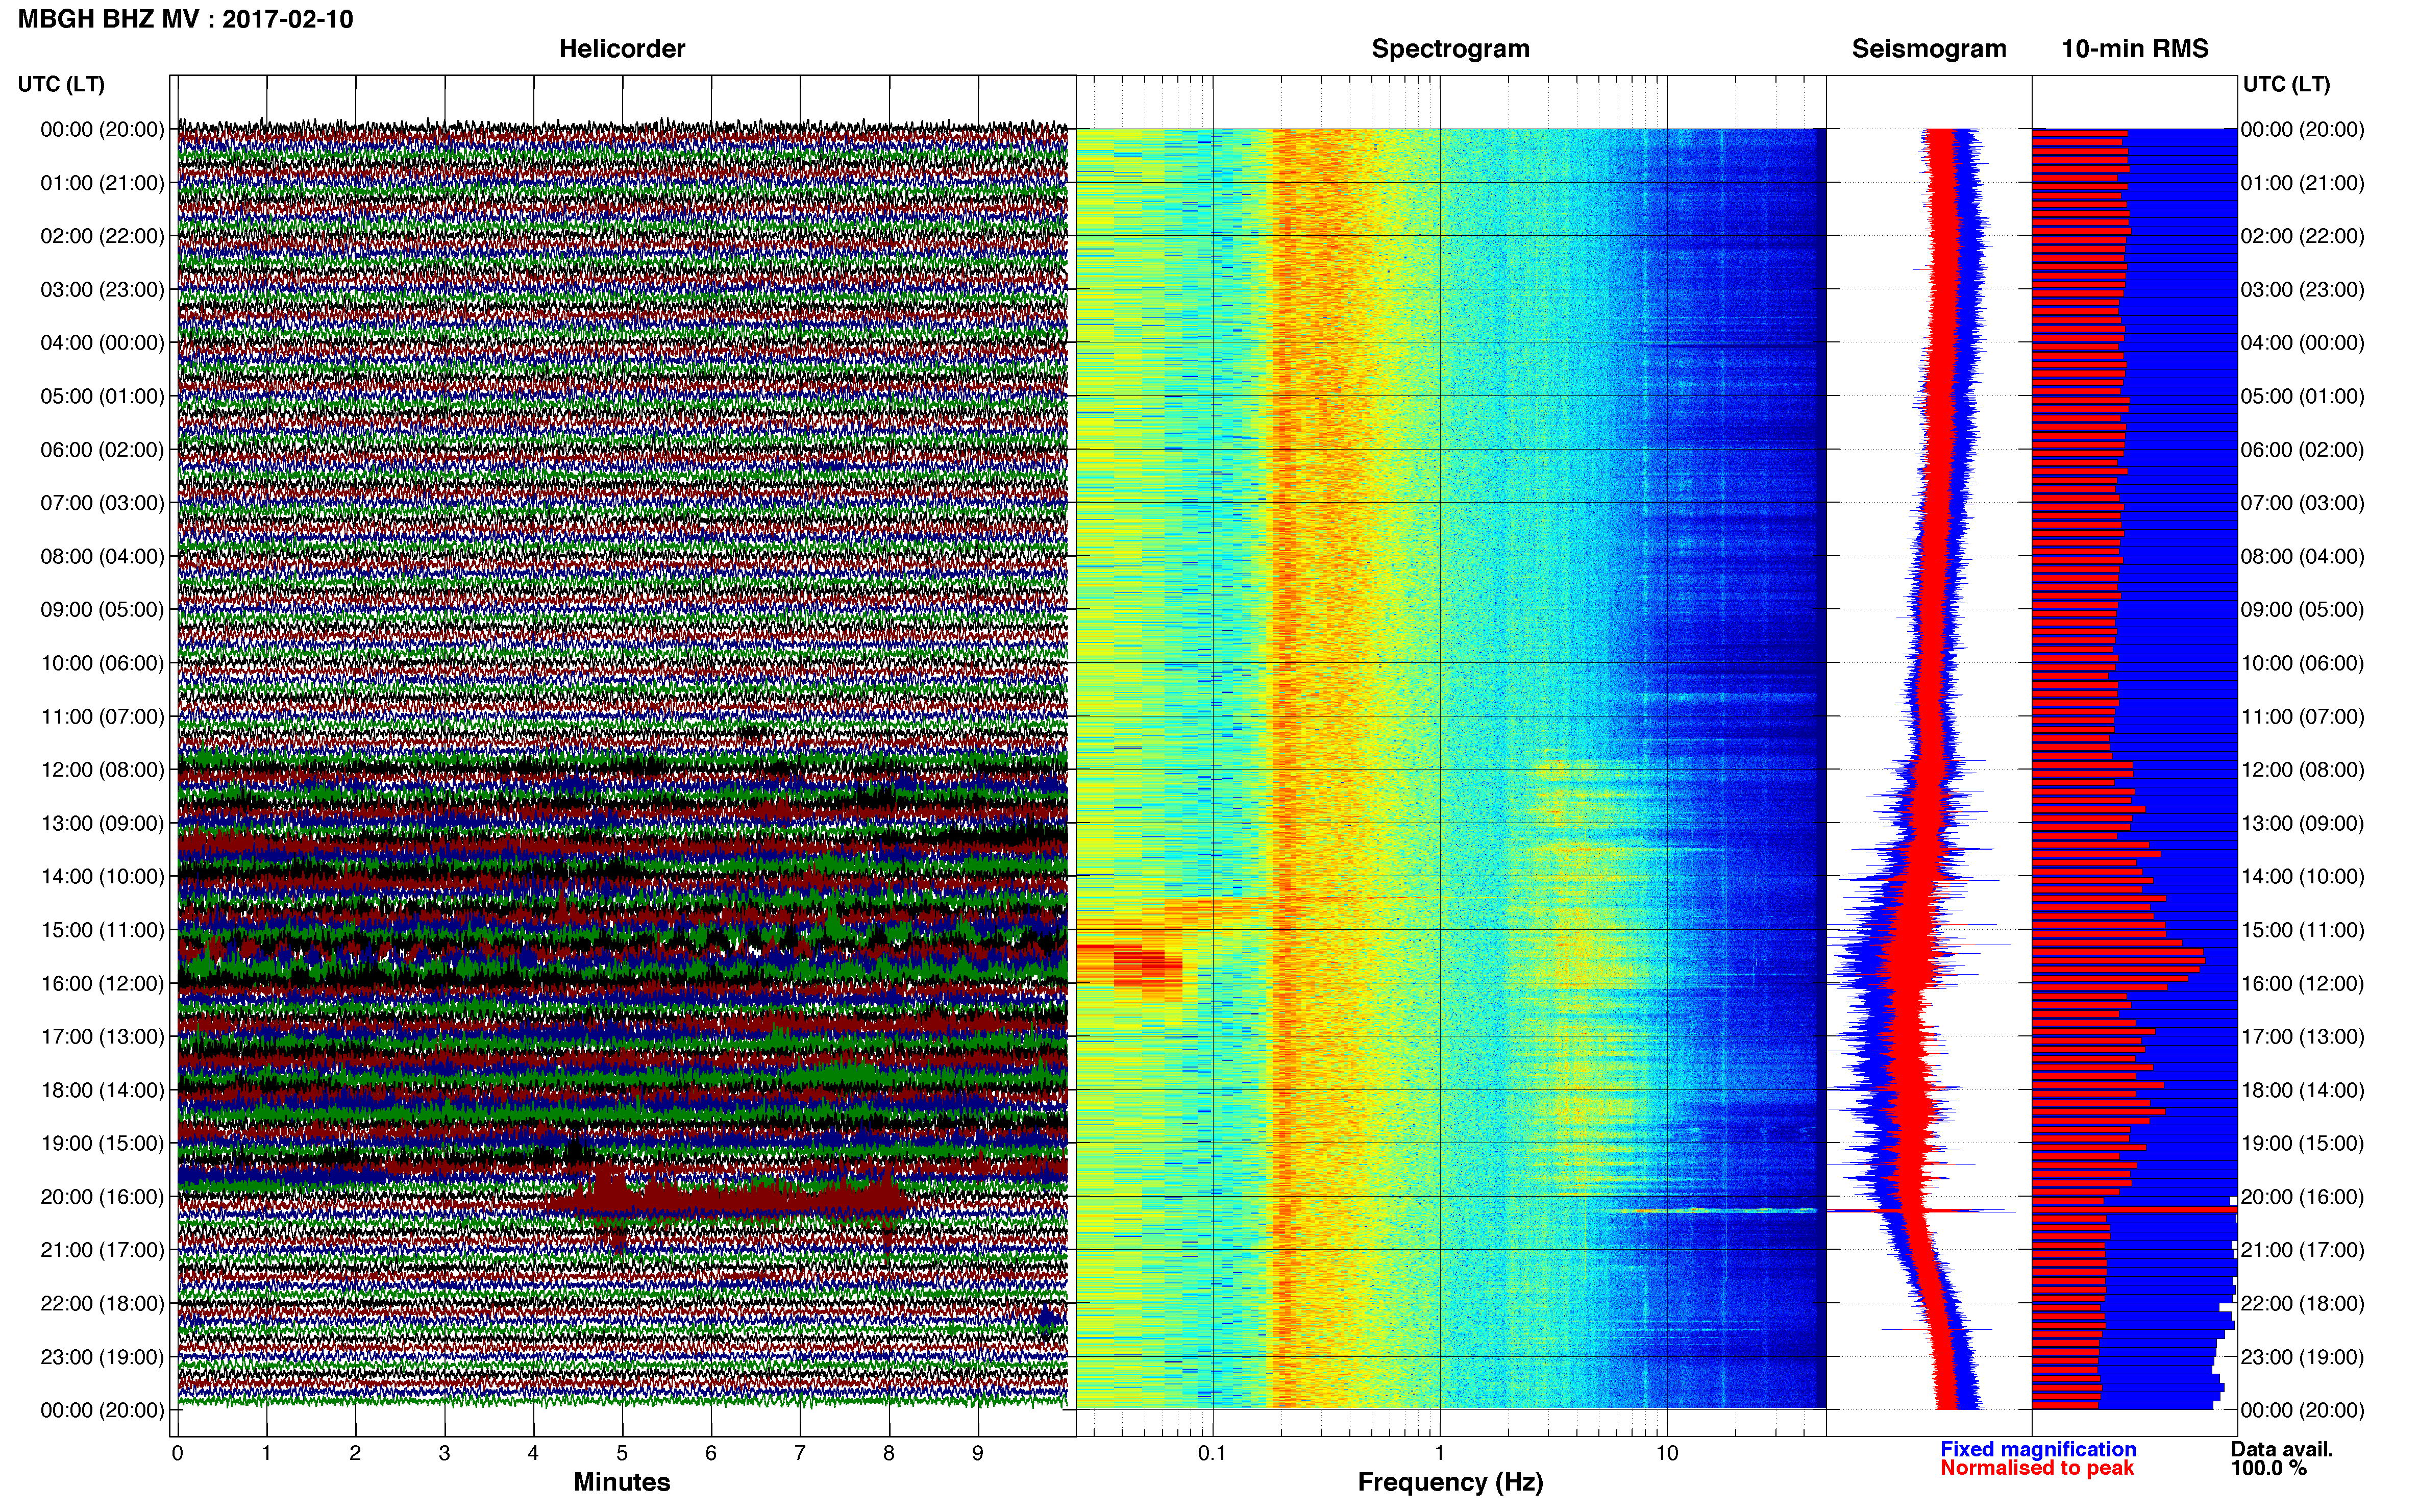
Task: Click right time label '16:00 (12:00)'
Action: coord(2302,983)
